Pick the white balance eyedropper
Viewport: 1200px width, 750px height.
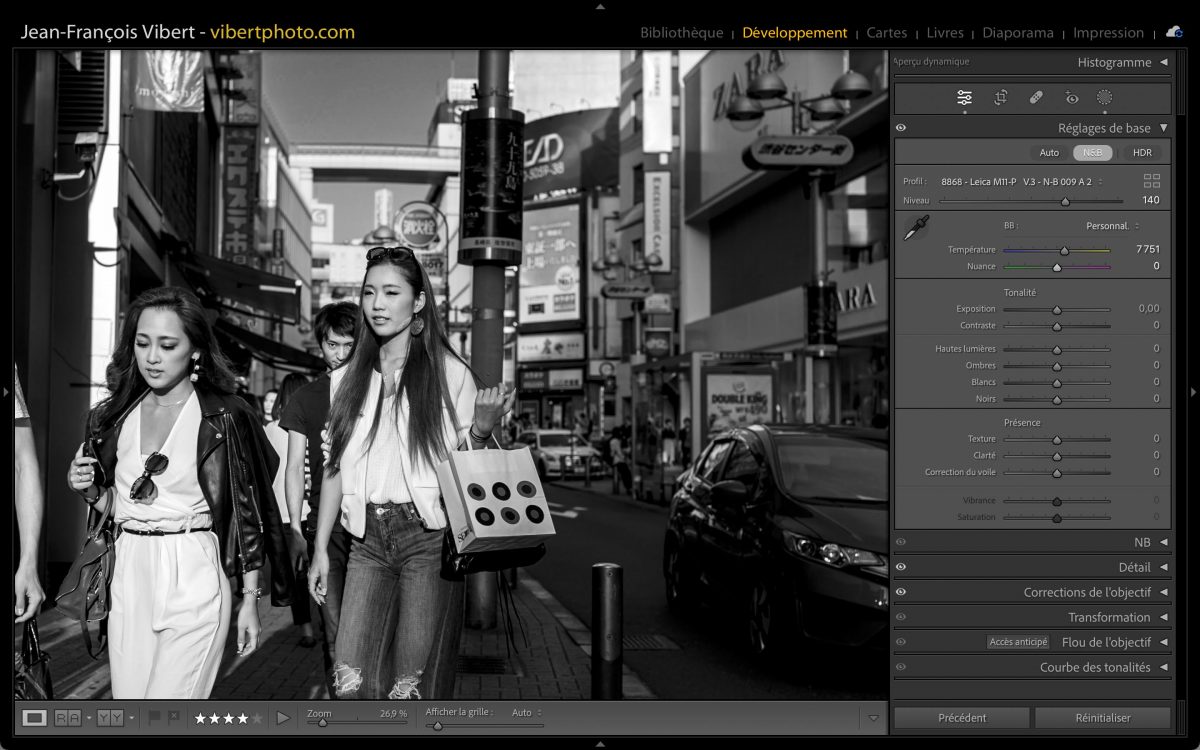915,228
